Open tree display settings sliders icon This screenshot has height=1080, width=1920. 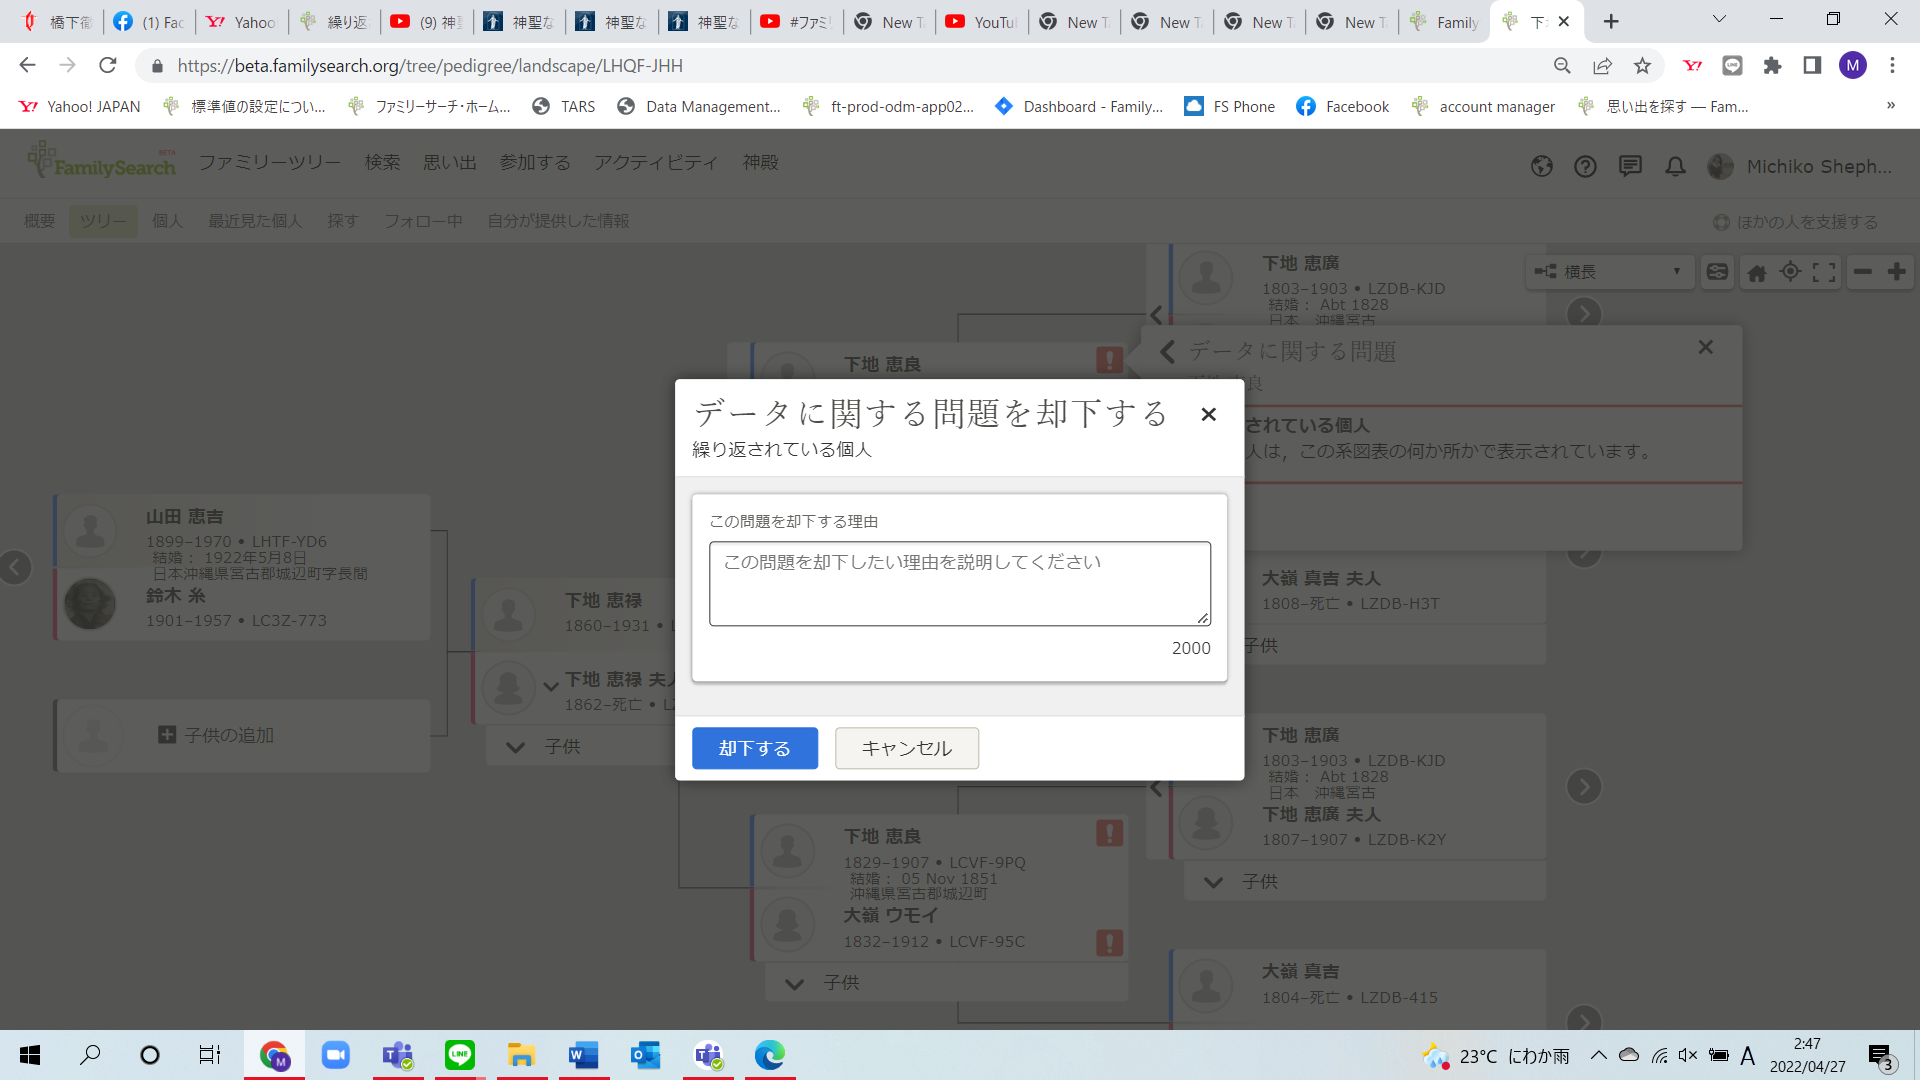[x=1717, y=271]
